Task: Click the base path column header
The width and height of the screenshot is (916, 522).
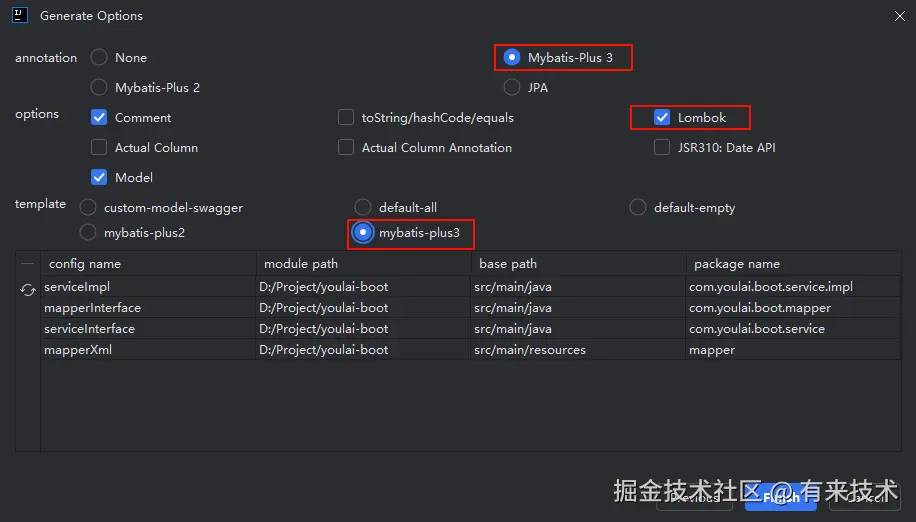Action: (x=578, y=264)
